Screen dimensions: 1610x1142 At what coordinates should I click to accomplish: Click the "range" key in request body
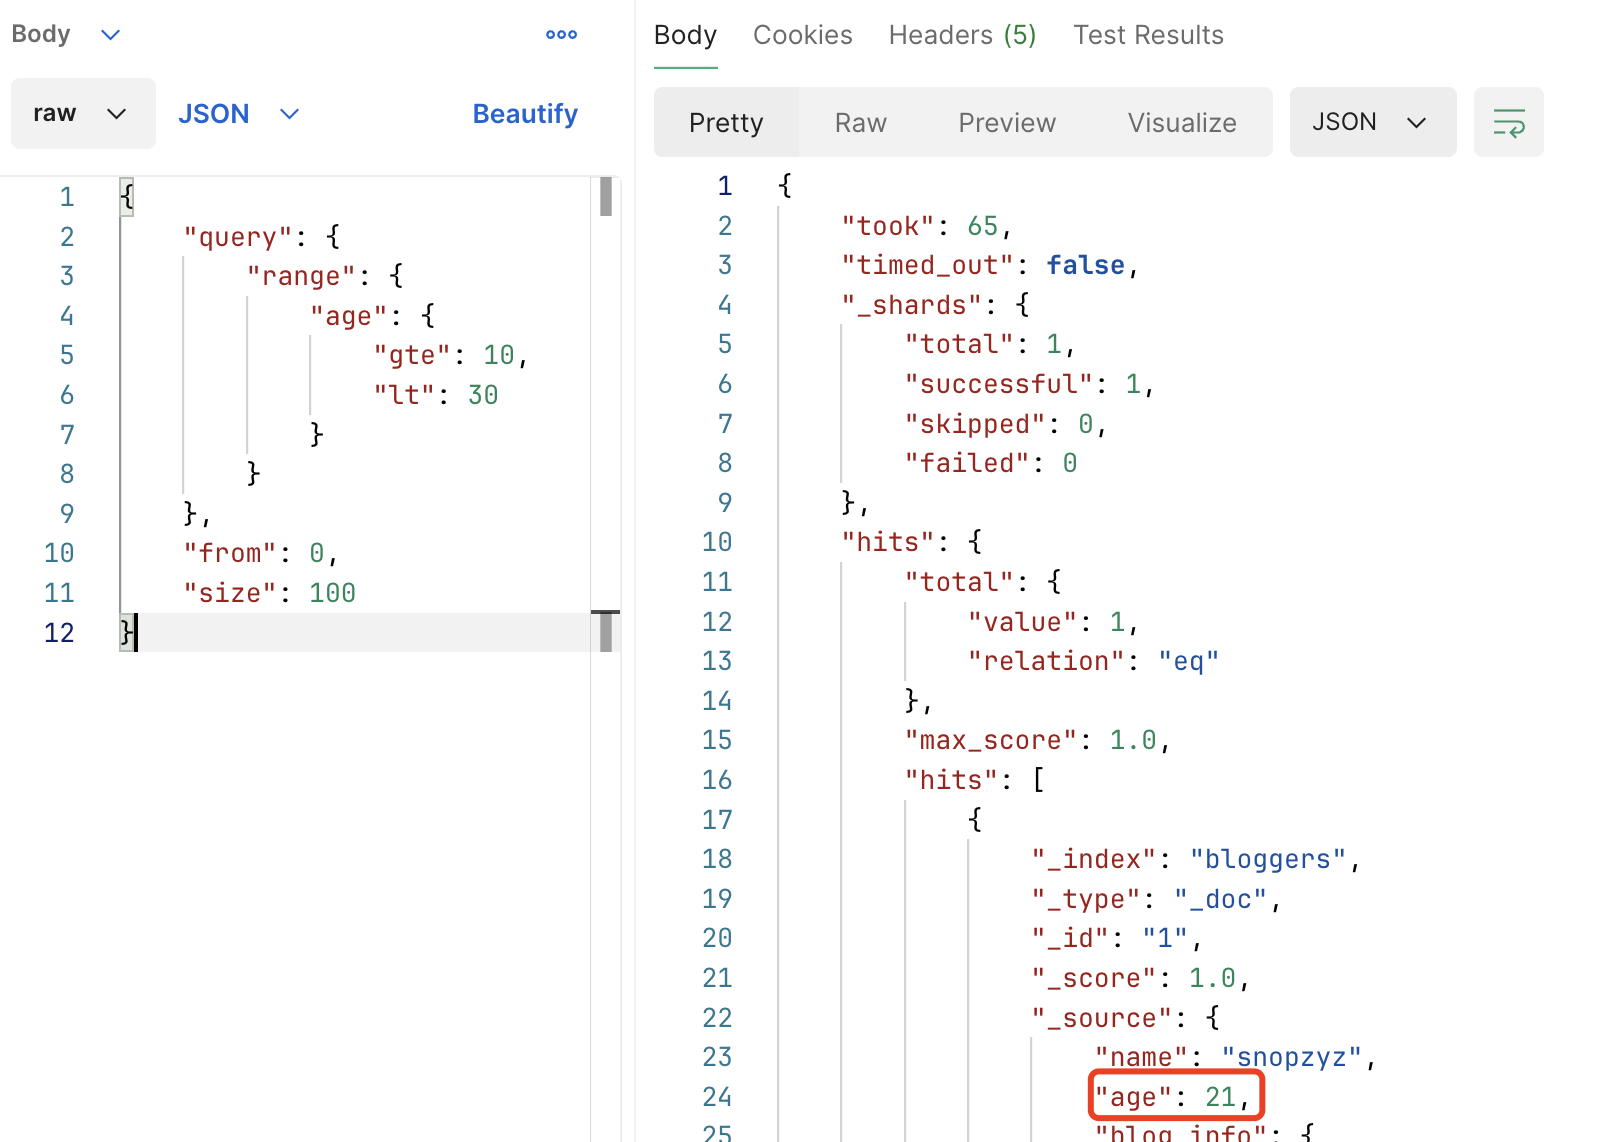click(301, 276)
